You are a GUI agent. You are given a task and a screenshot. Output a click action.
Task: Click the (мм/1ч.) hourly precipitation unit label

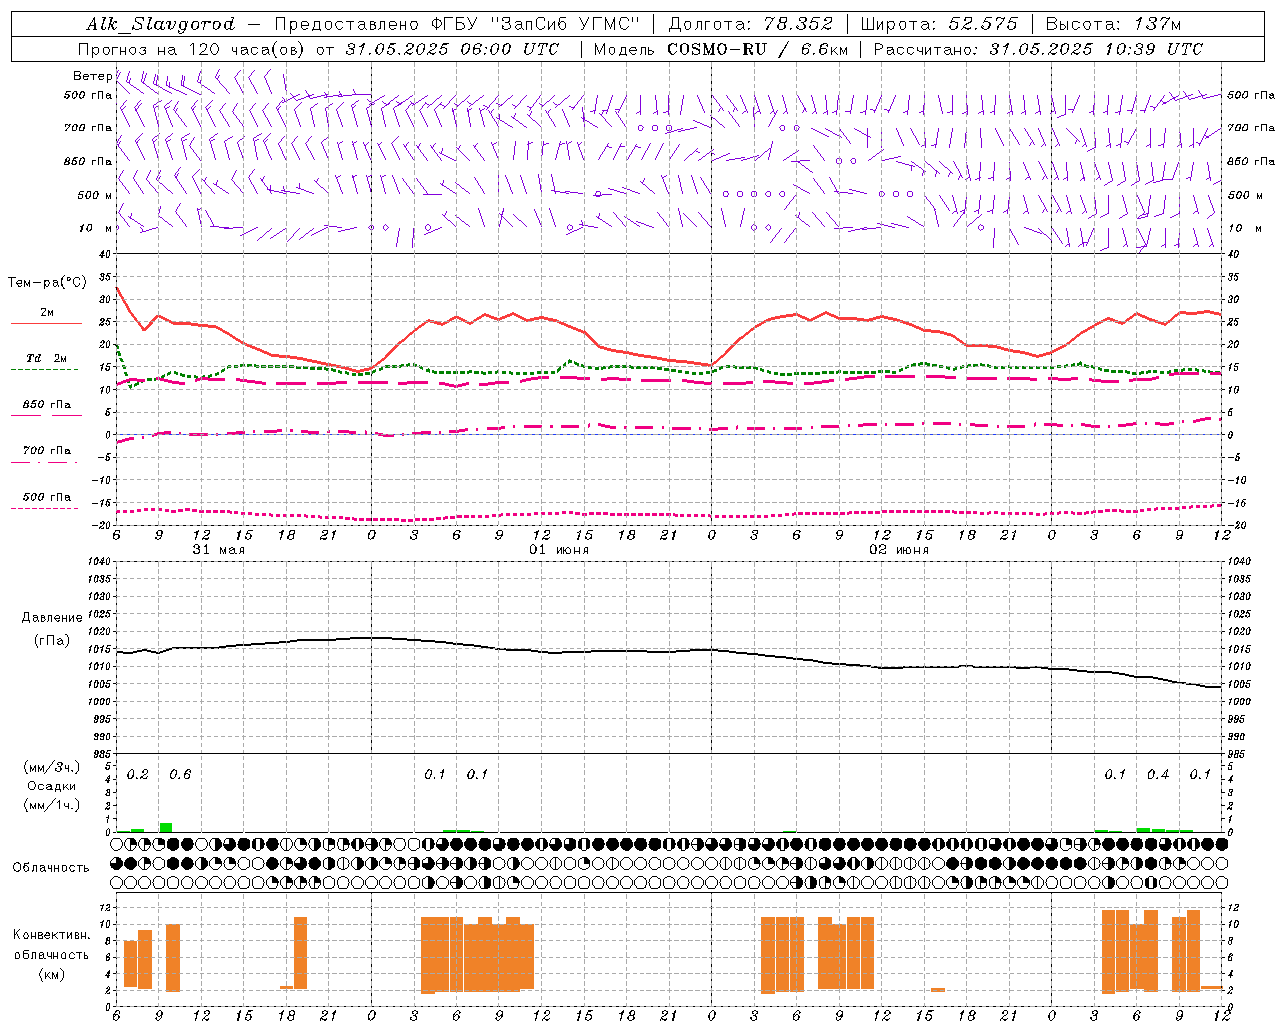tap(51, 805)
